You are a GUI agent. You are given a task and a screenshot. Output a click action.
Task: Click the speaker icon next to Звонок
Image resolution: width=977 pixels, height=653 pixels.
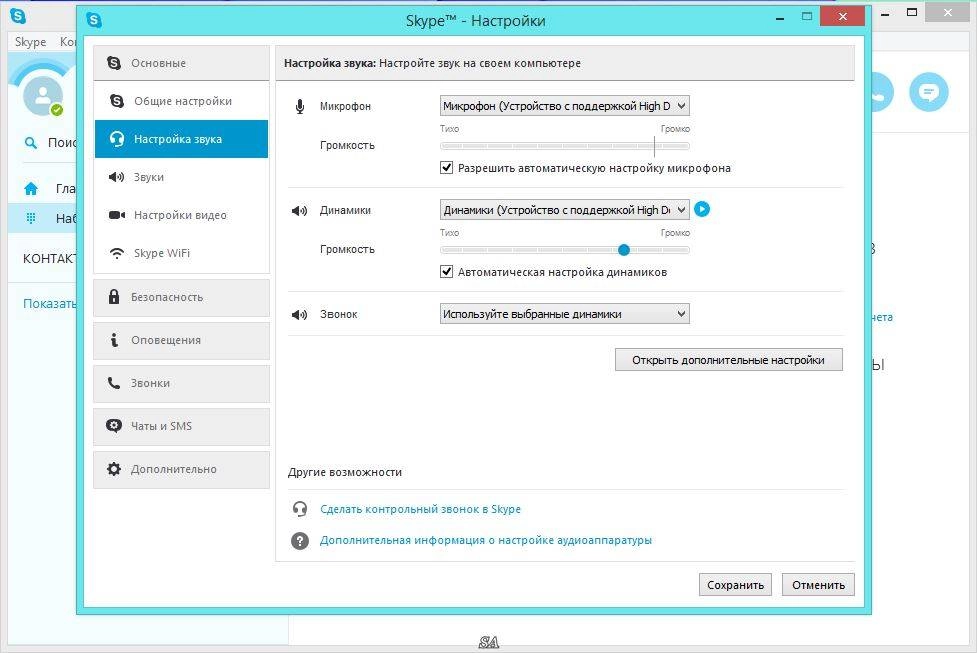point(300,315)
